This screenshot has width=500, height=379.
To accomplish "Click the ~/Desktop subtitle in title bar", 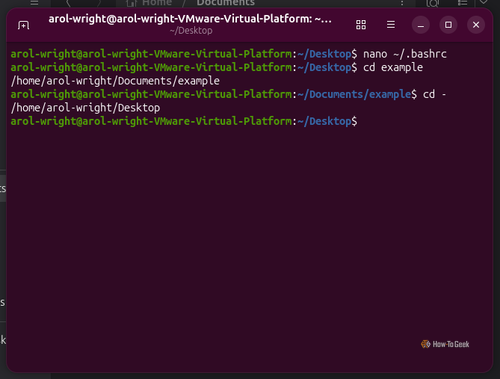I will (x=191, y=31).
